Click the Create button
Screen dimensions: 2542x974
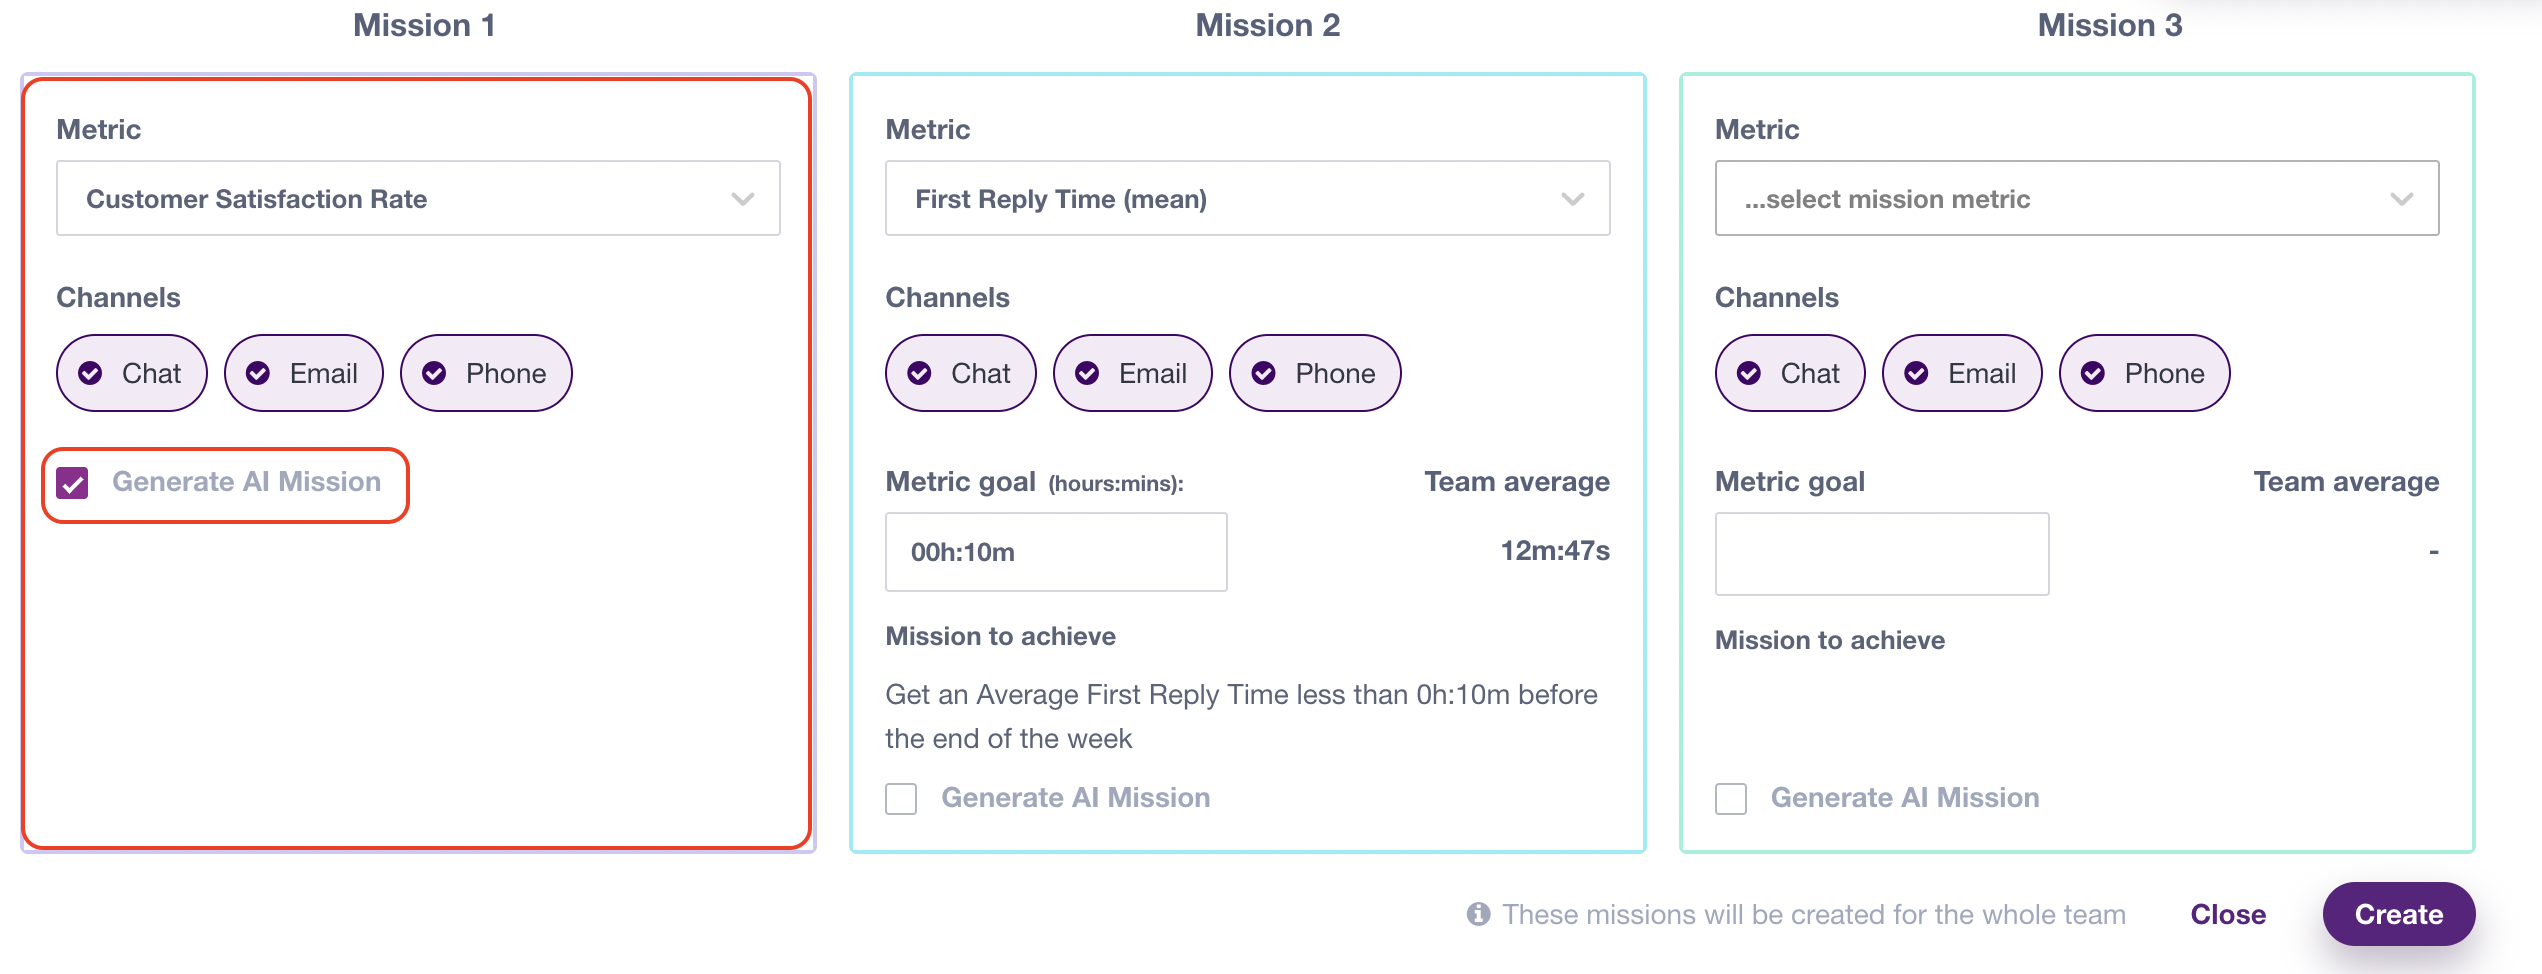2398,914
